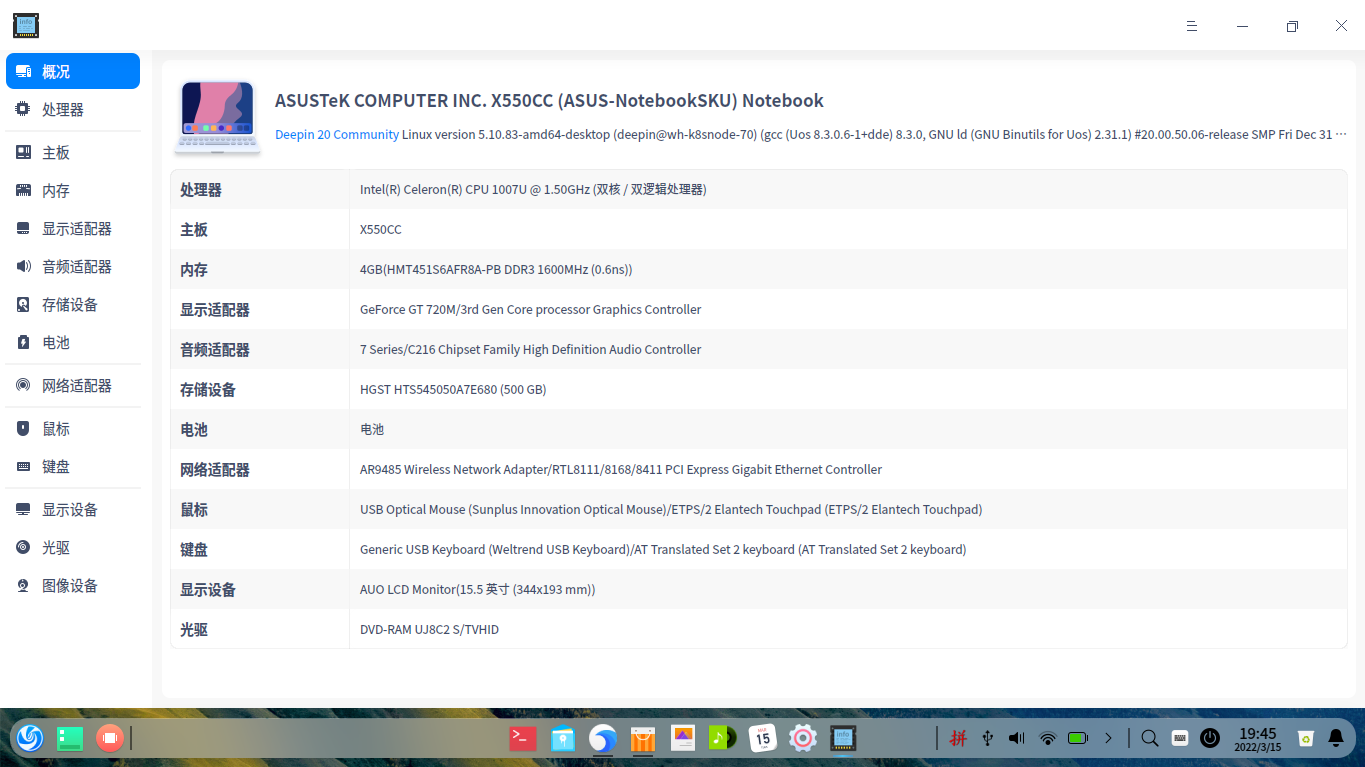Select the 光驱 optical drive sidebar entry

pyautogui.click(x=73, y=547)
